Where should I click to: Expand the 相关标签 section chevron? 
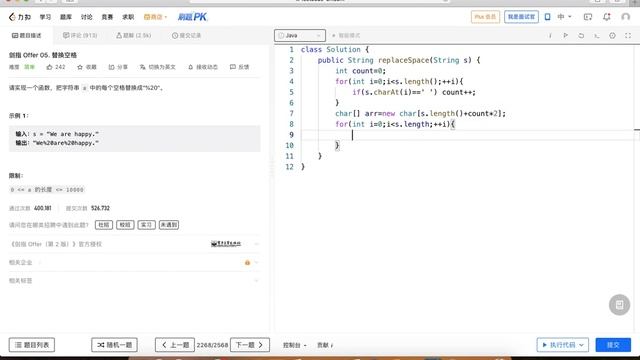click(256, 281)
